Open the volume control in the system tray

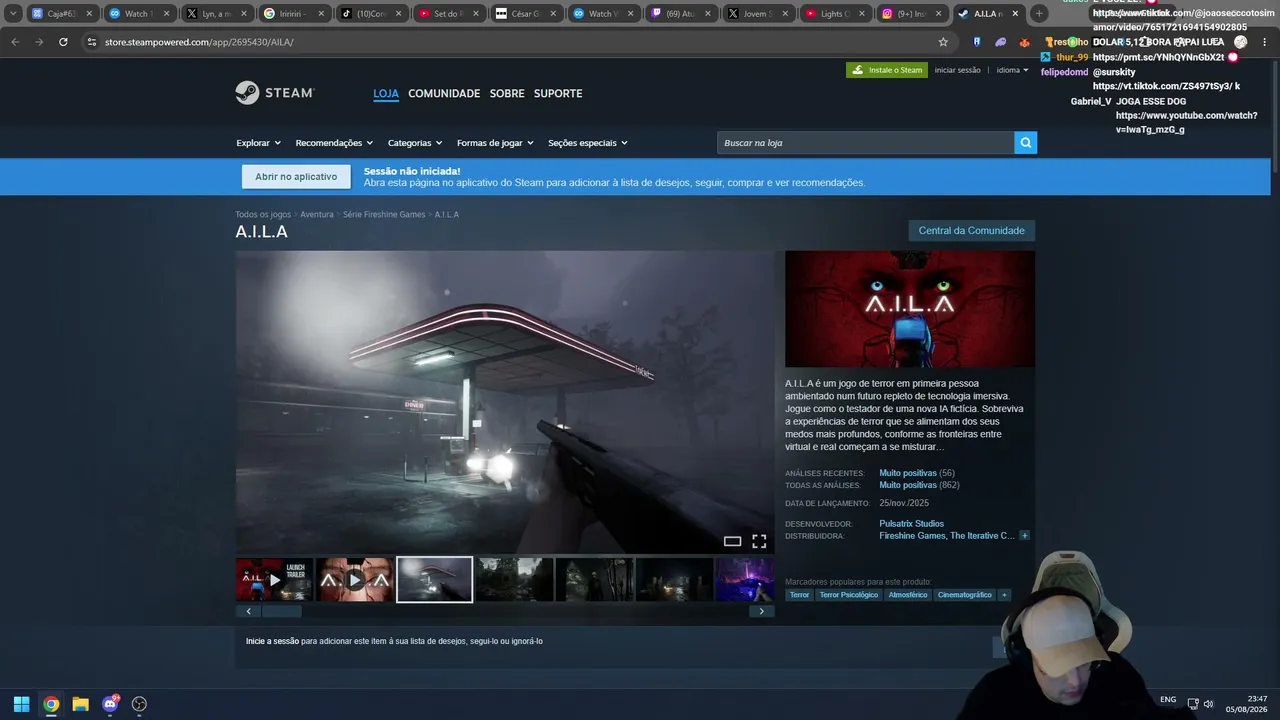point(1208,704)
